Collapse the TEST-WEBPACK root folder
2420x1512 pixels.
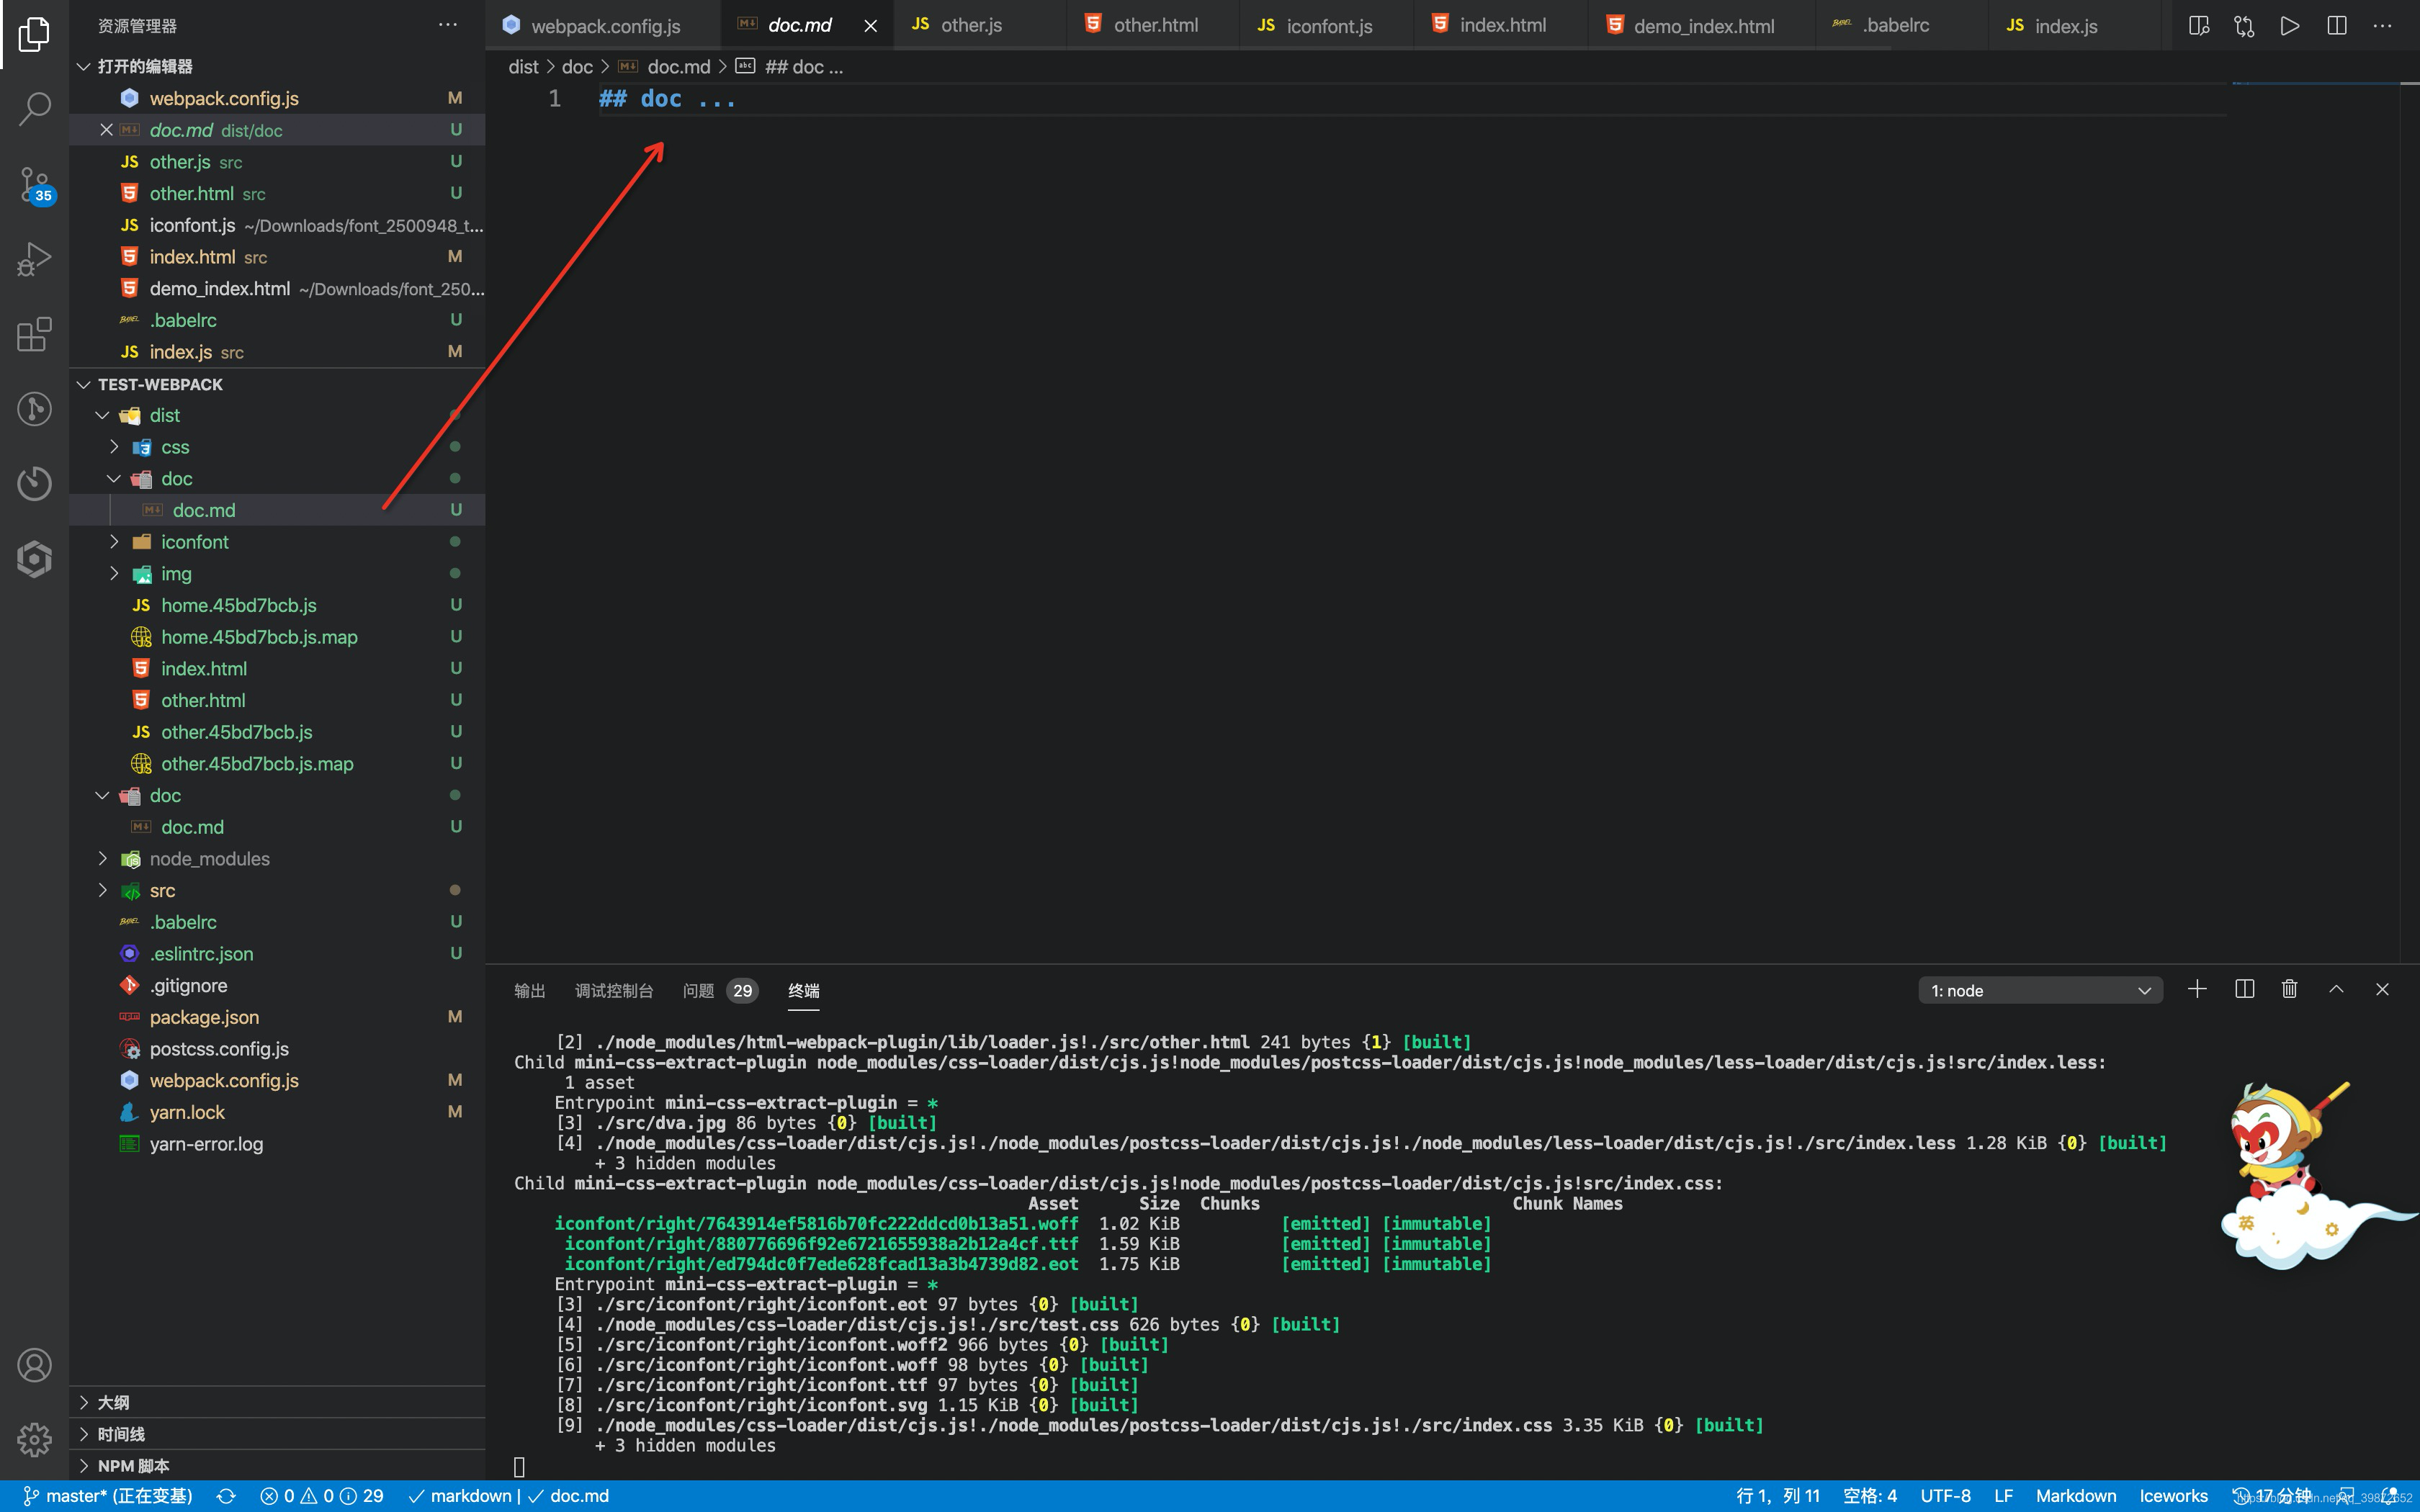pos(84,384)
